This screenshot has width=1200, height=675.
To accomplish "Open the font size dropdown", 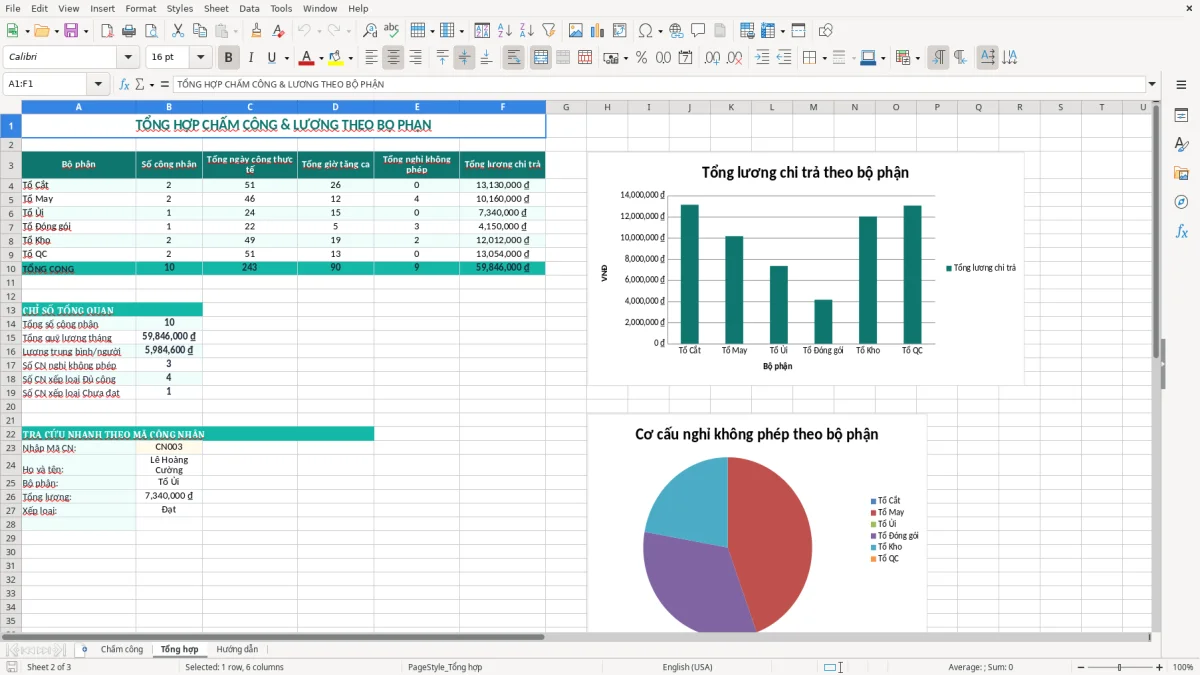I will pyautogui.click(x=200, y=58).
